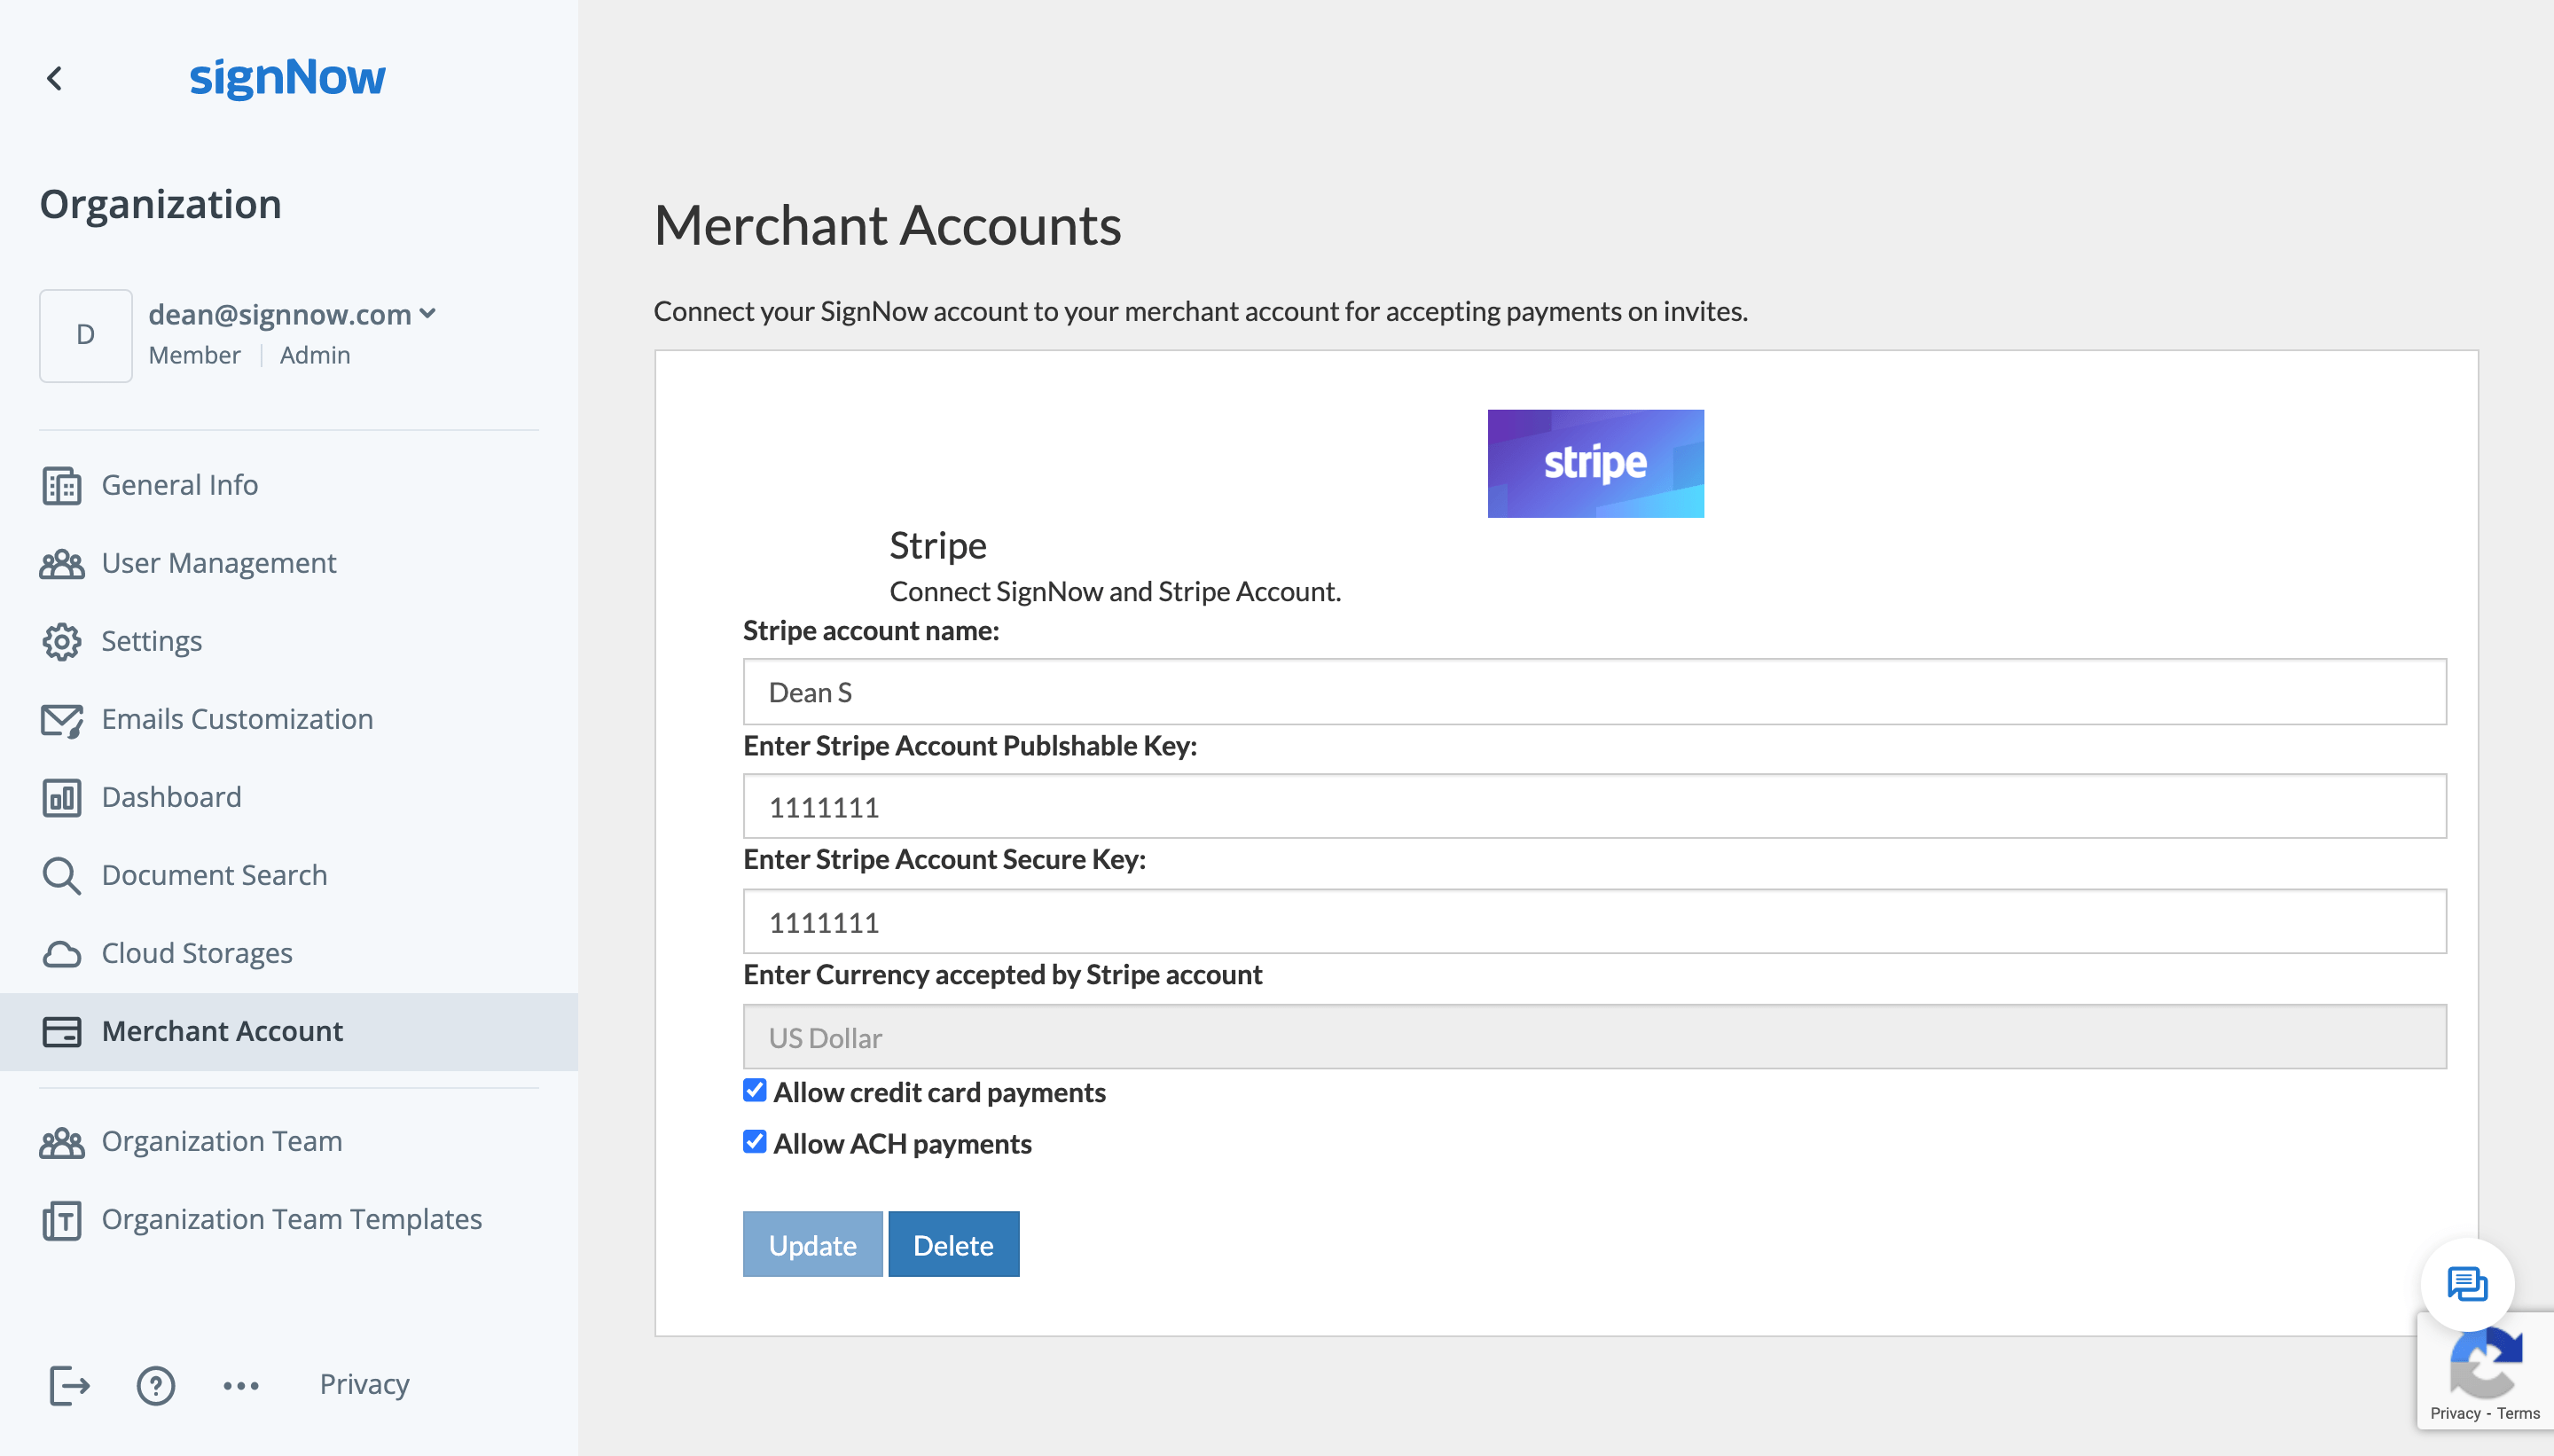Click the General Info building icon
Viewport: 2554px width, 1456px height.
pyautogui.click(x=62, y=486)
